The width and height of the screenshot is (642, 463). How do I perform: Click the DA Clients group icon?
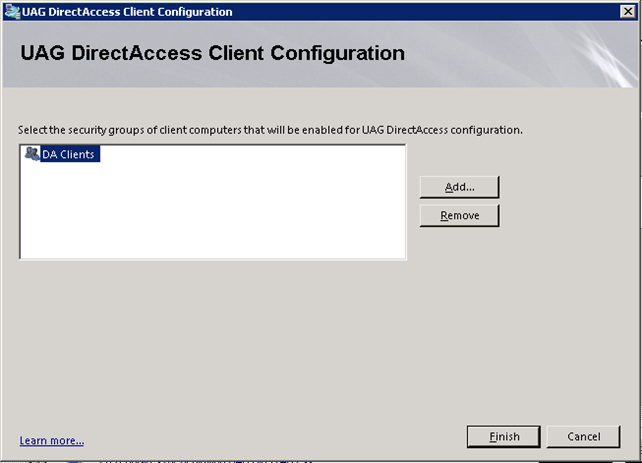[31, 155]
